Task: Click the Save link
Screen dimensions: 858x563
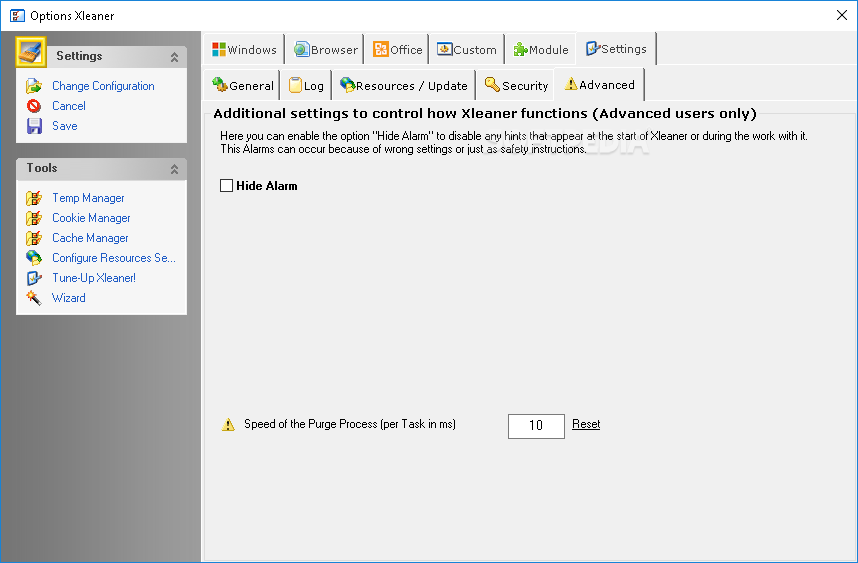Action: [65, 126]
